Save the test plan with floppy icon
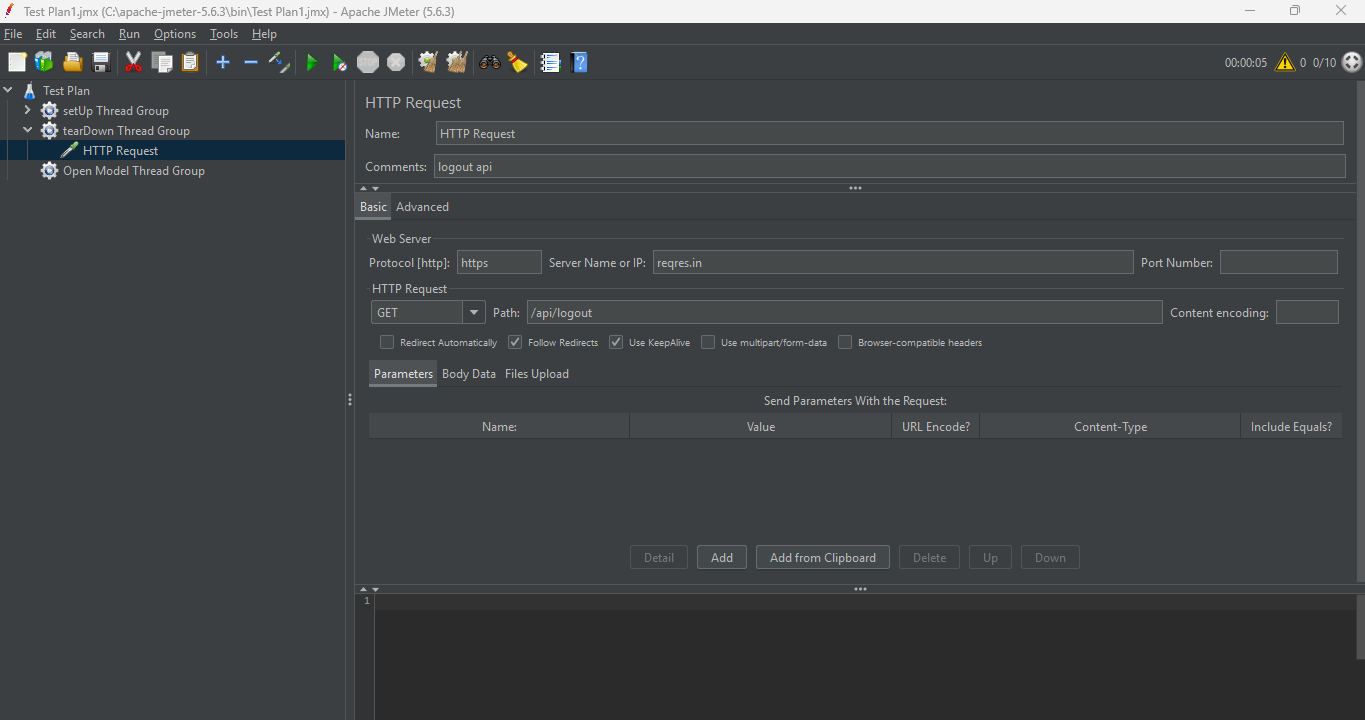This screenshot has width=1365, height=720. (101, 62)
